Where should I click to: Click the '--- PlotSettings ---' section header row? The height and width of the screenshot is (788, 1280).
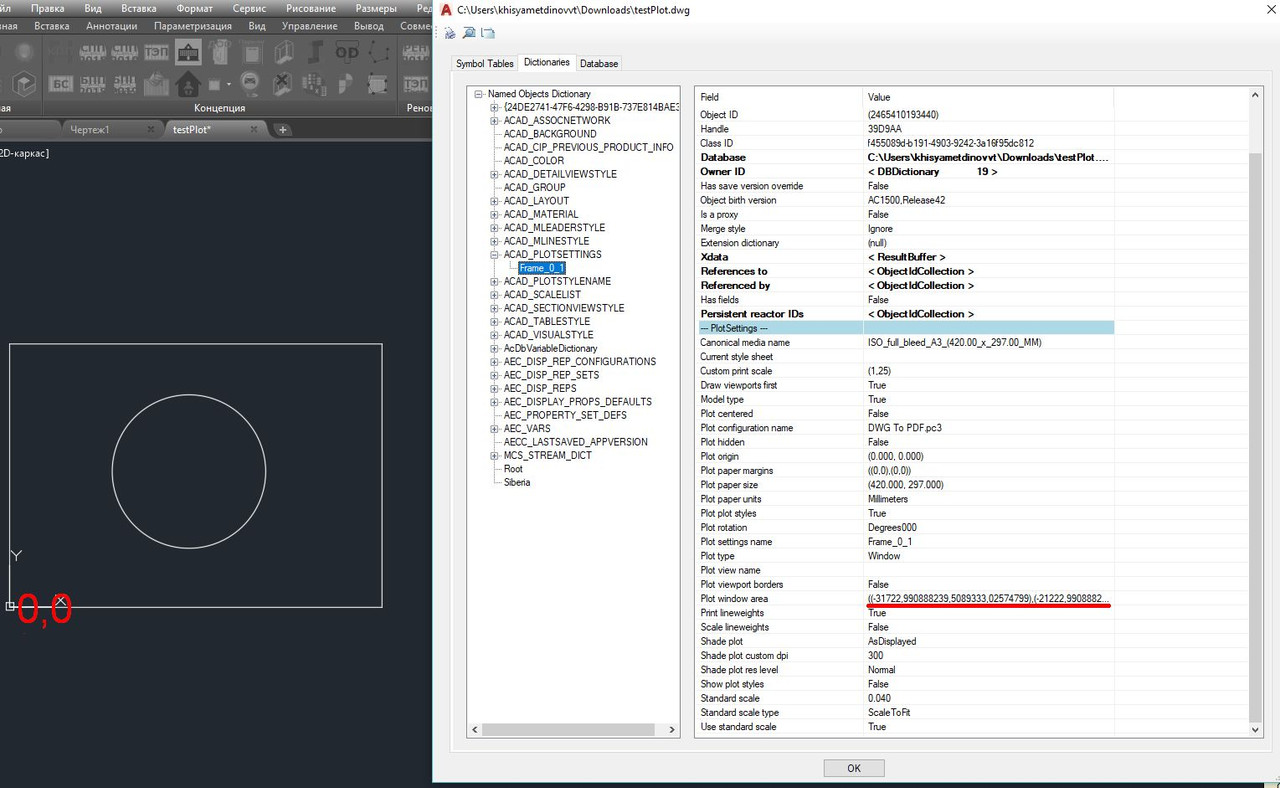tap(906, 328)
